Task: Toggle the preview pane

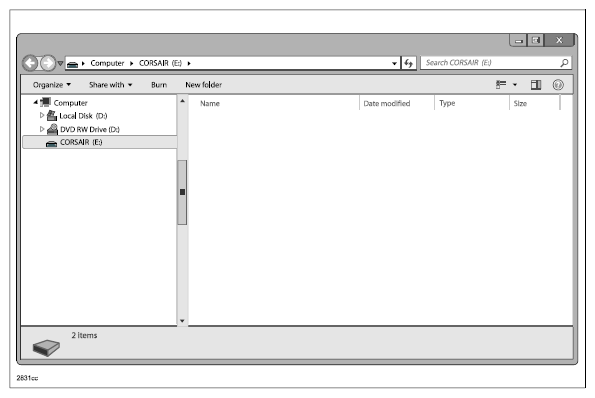Action: pyautogui.click(x=536, y=85)
